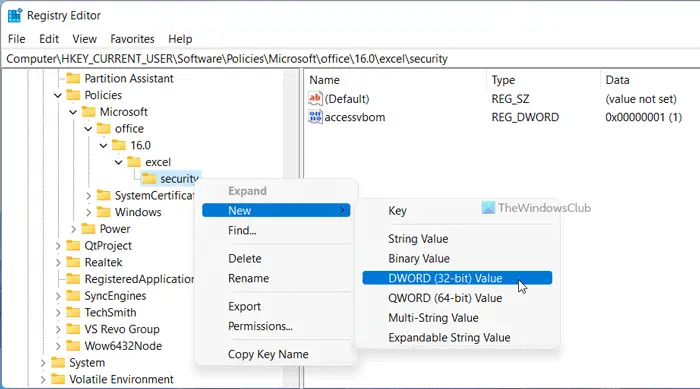Viewport: 700px width, 389px height.
Task: Open the Favorites menu
Action: (x=132, y=39)
